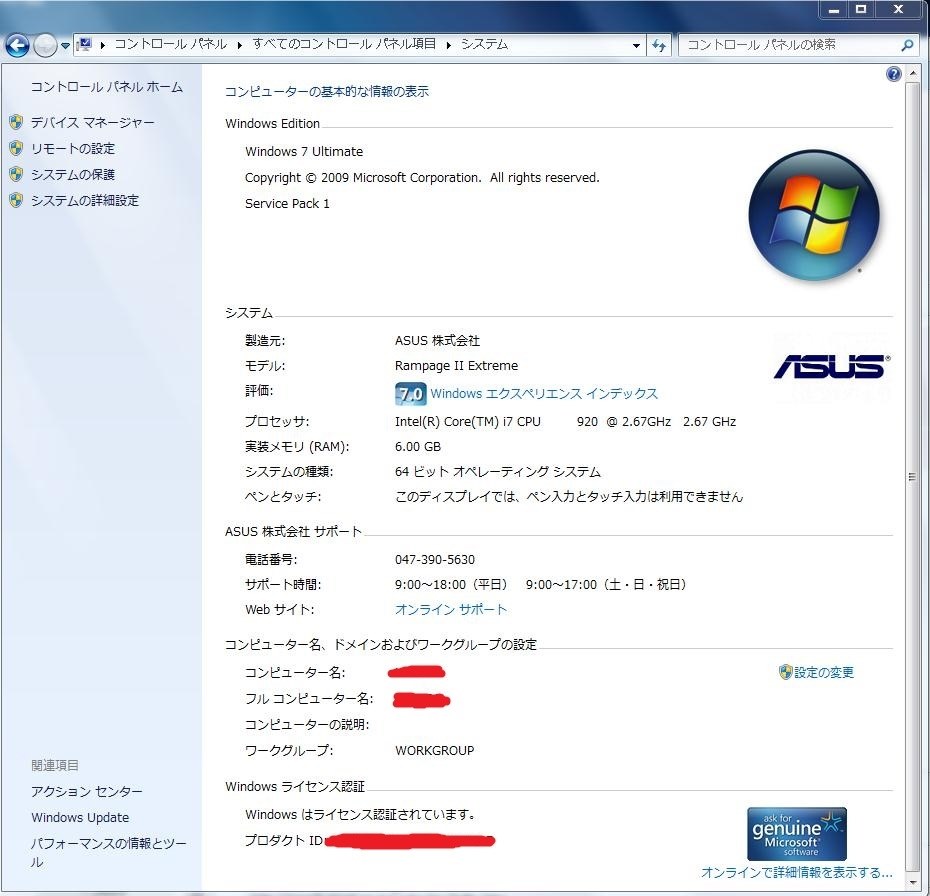Viewport: 930px width, 896px height.
Task: Click shield icon beside システムの詳細設定
Action: [17, 200]
